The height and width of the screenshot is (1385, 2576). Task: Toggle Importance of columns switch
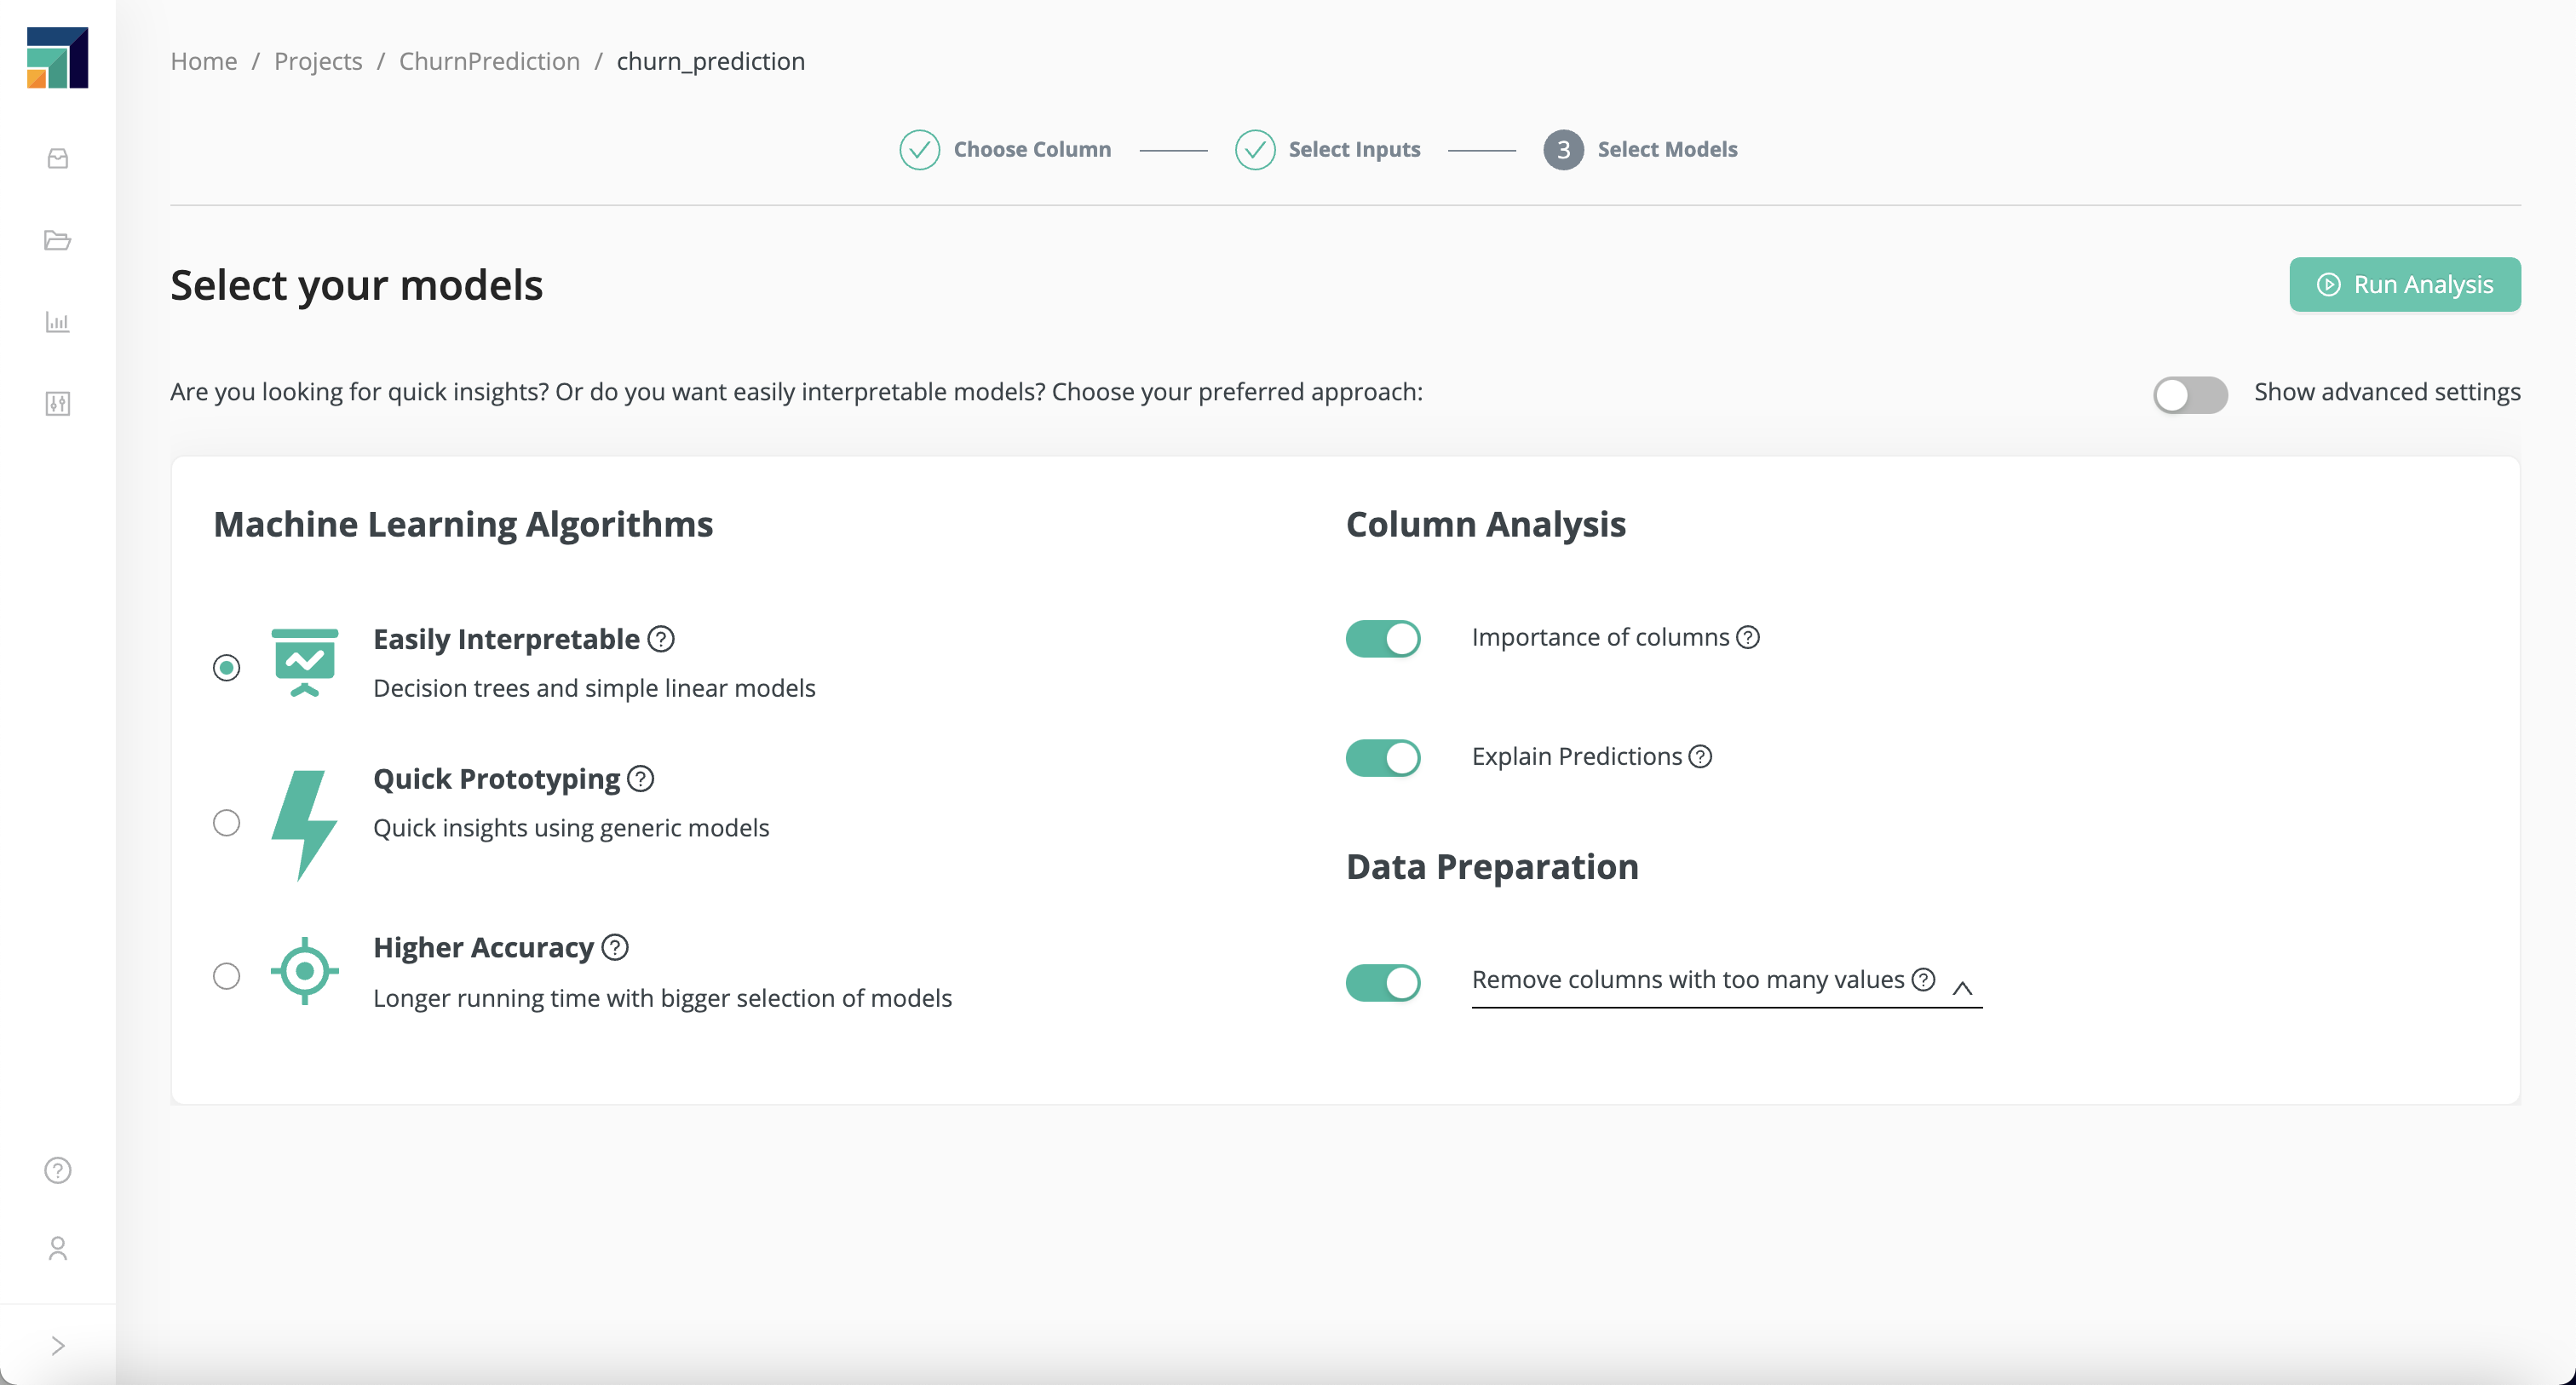tap(1383, 639)
